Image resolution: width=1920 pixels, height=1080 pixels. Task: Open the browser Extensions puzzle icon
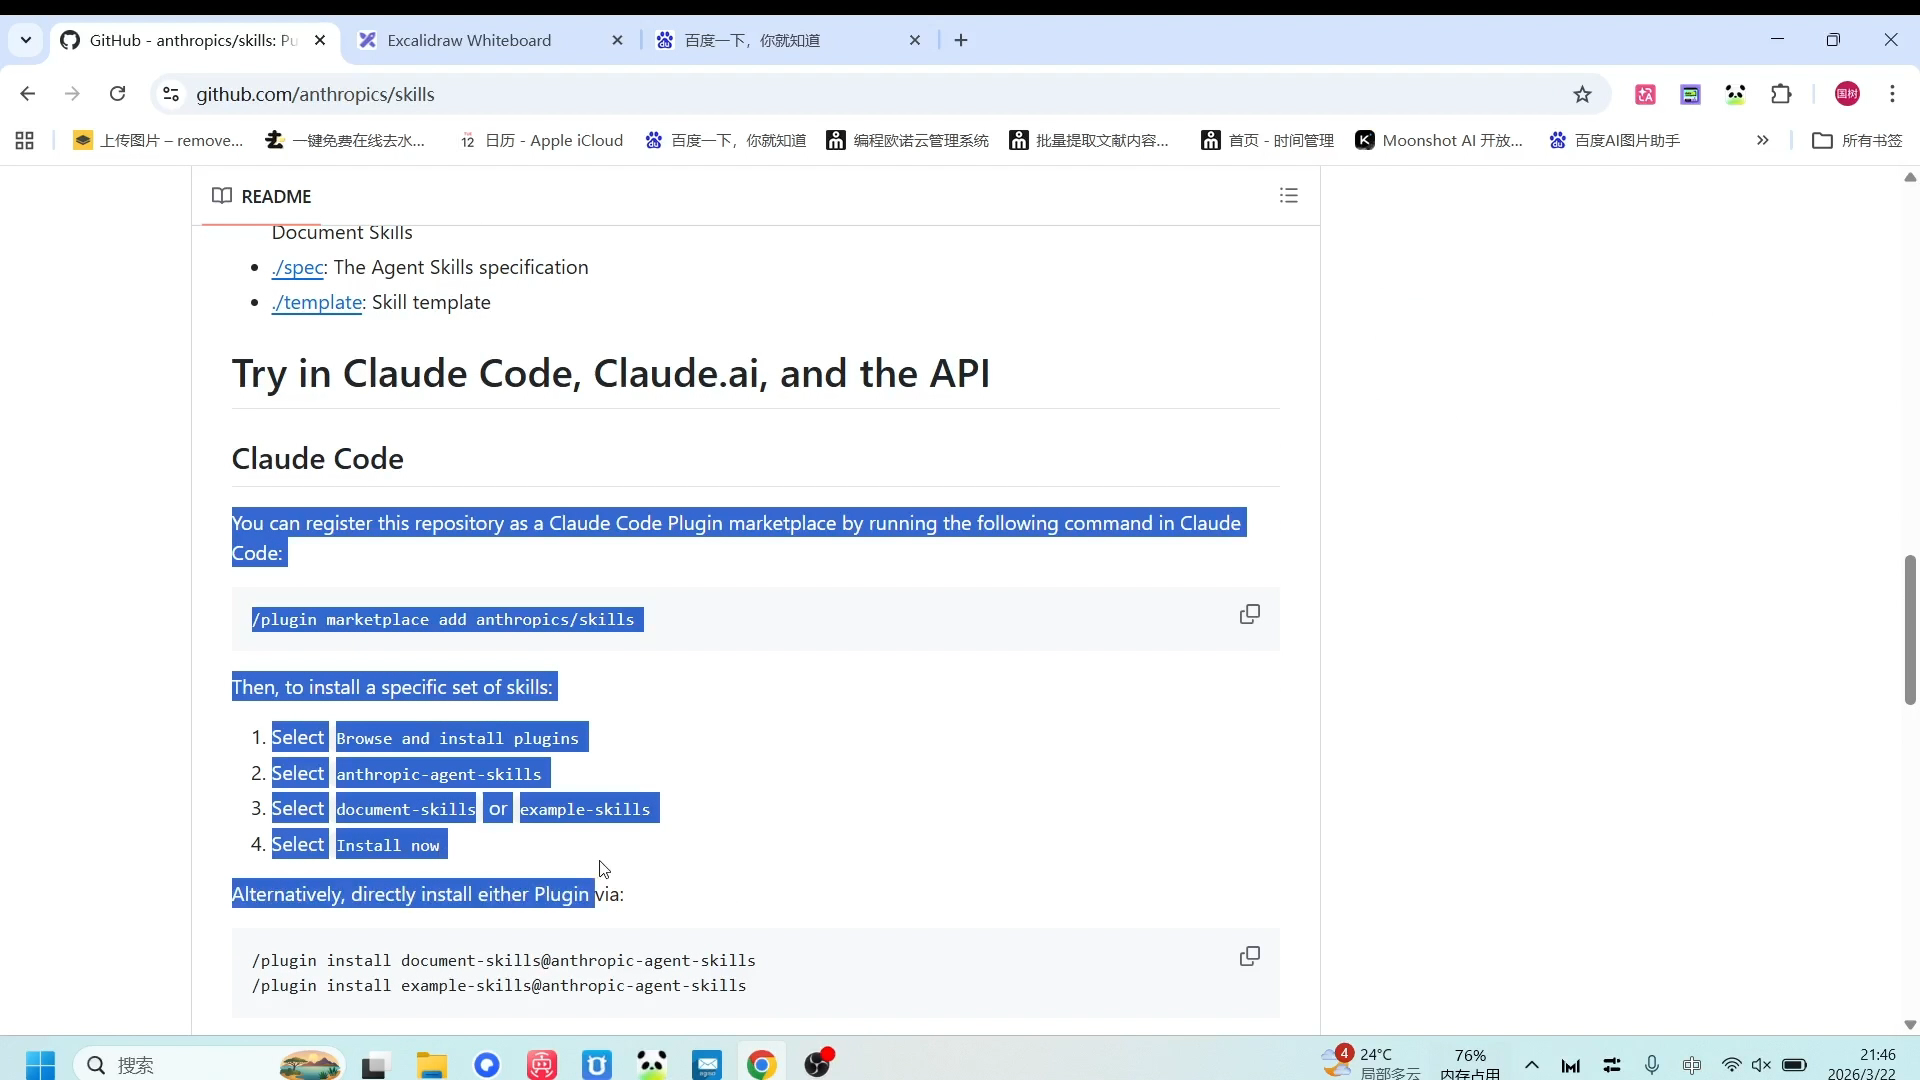(x=1781, y=94)
